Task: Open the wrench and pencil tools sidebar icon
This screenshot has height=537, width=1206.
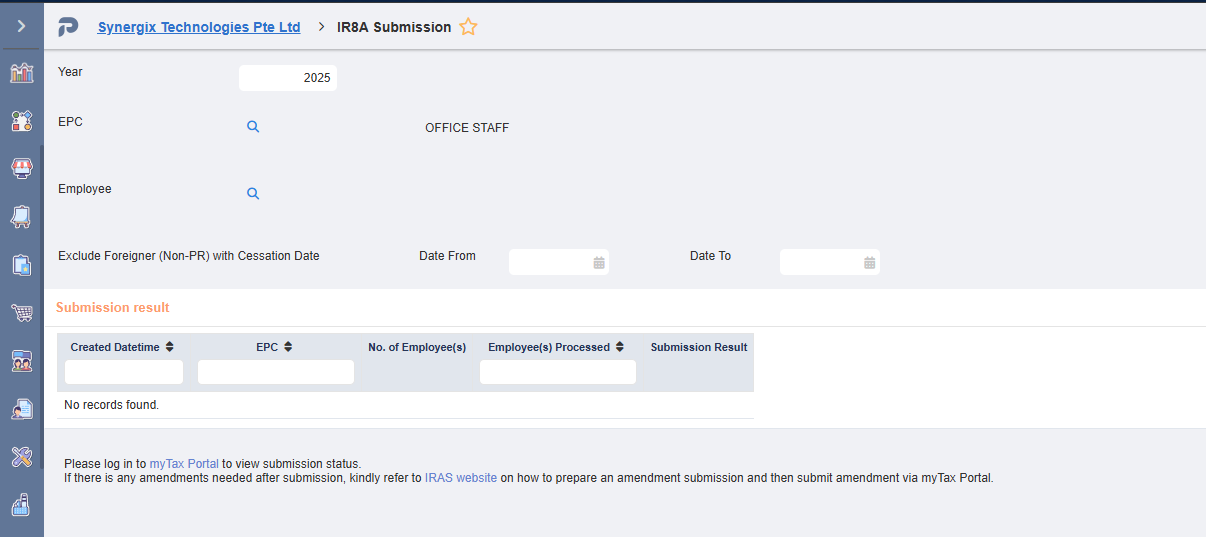Action: tap(21, 457)
